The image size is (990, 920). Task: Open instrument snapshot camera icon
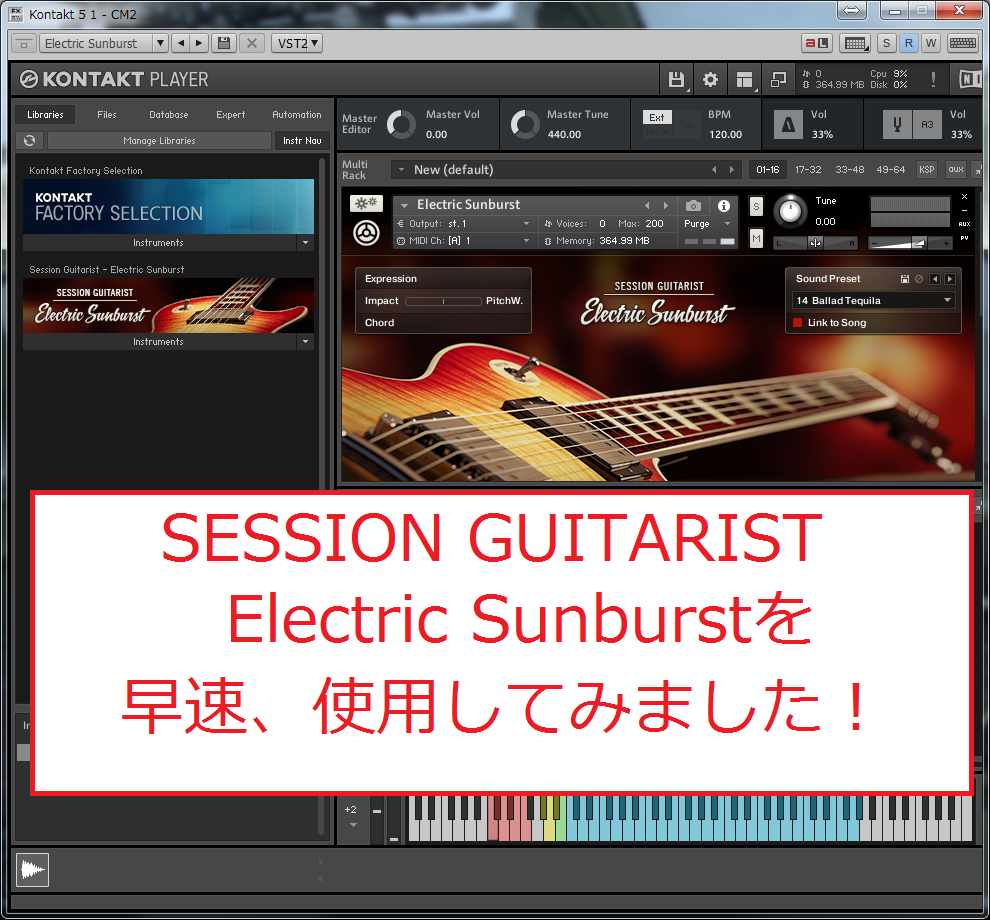[x=693, y=205]
